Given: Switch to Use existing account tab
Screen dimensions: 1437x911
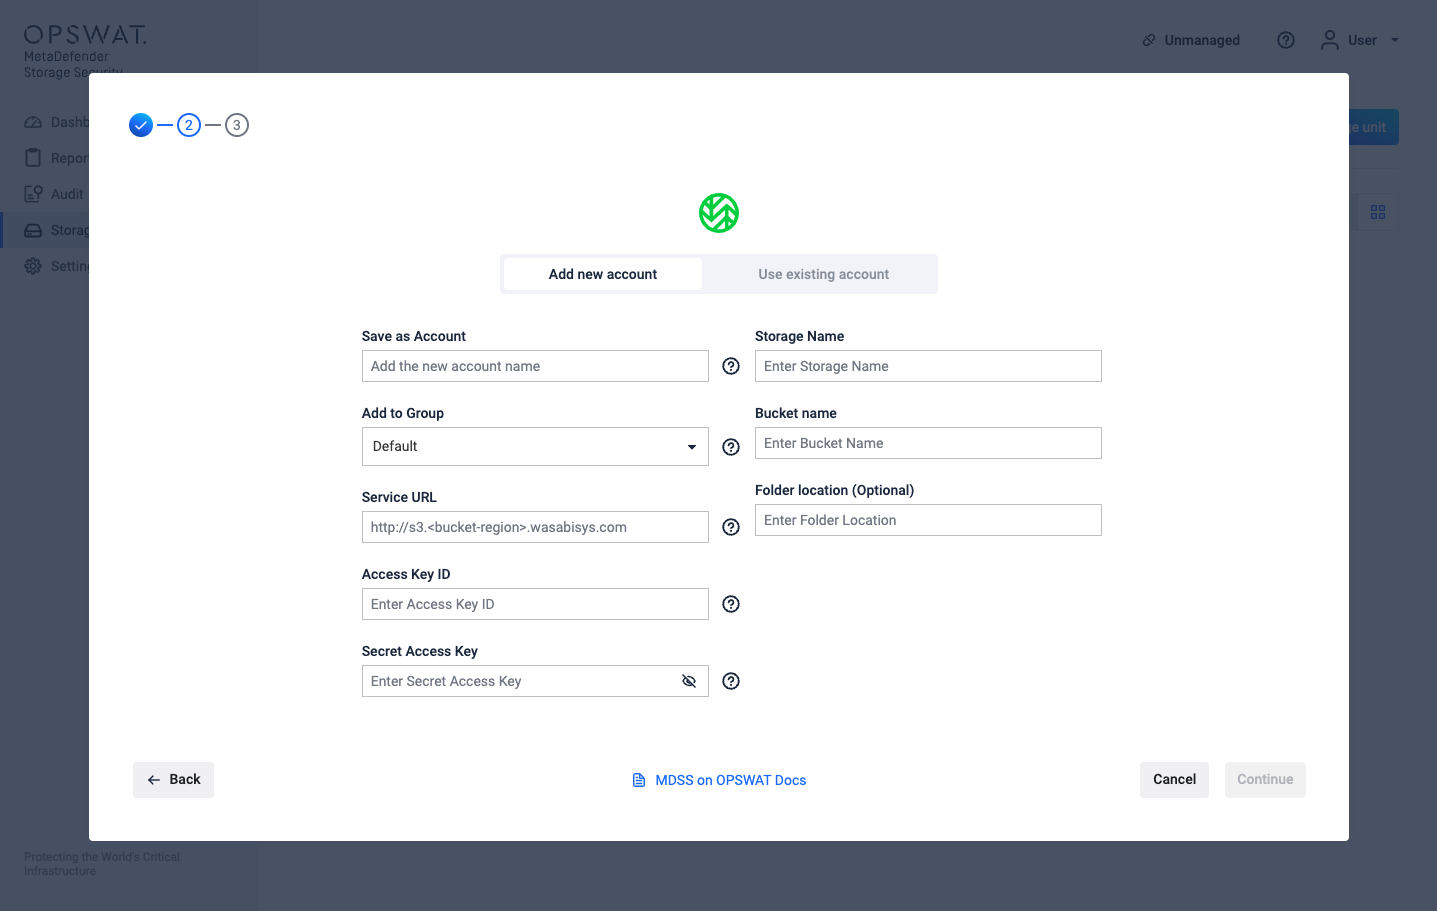Looking at the screenshot, I should pyautogui.click(x=823, y=274).
